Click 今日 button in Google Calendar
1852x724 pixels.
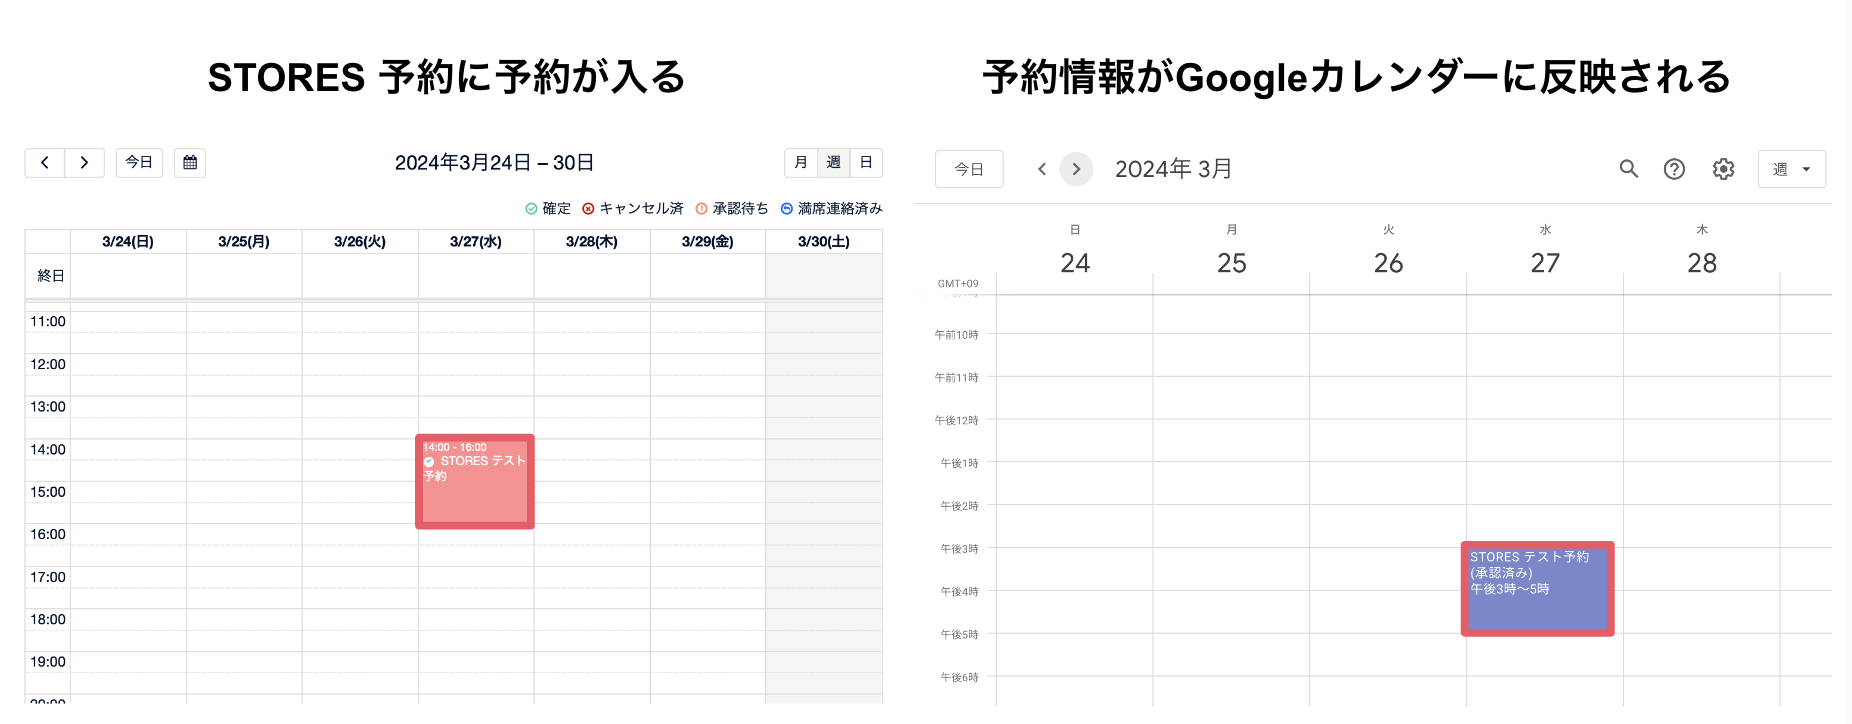coord(969,169)
